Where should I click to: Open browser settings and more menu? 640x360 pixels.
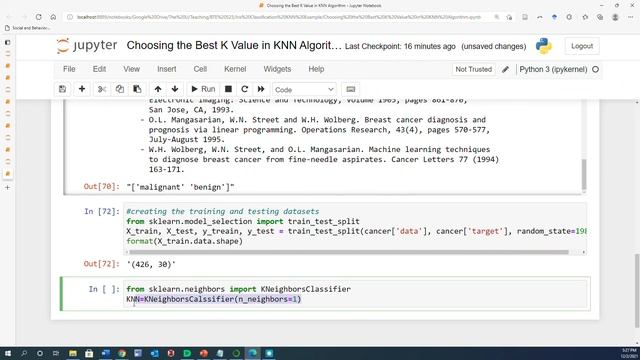[x=631, y=17]
